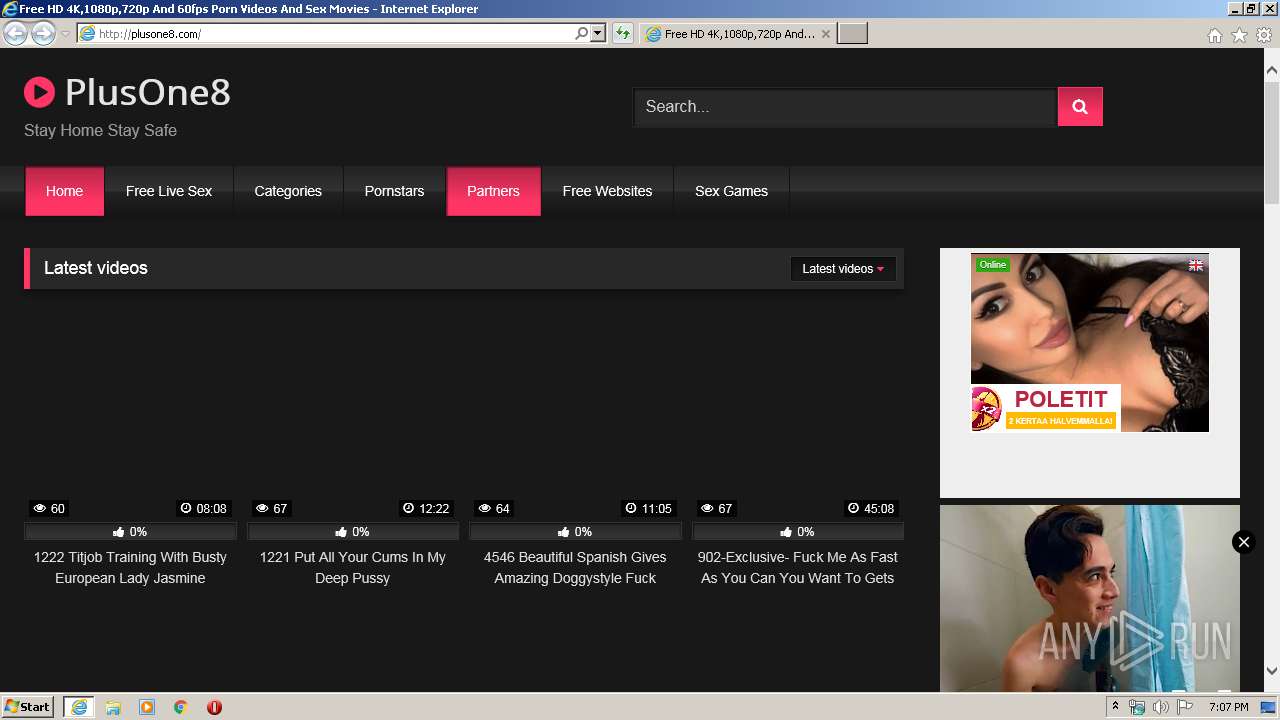Open the Free Websites menu item

[607, 191]
